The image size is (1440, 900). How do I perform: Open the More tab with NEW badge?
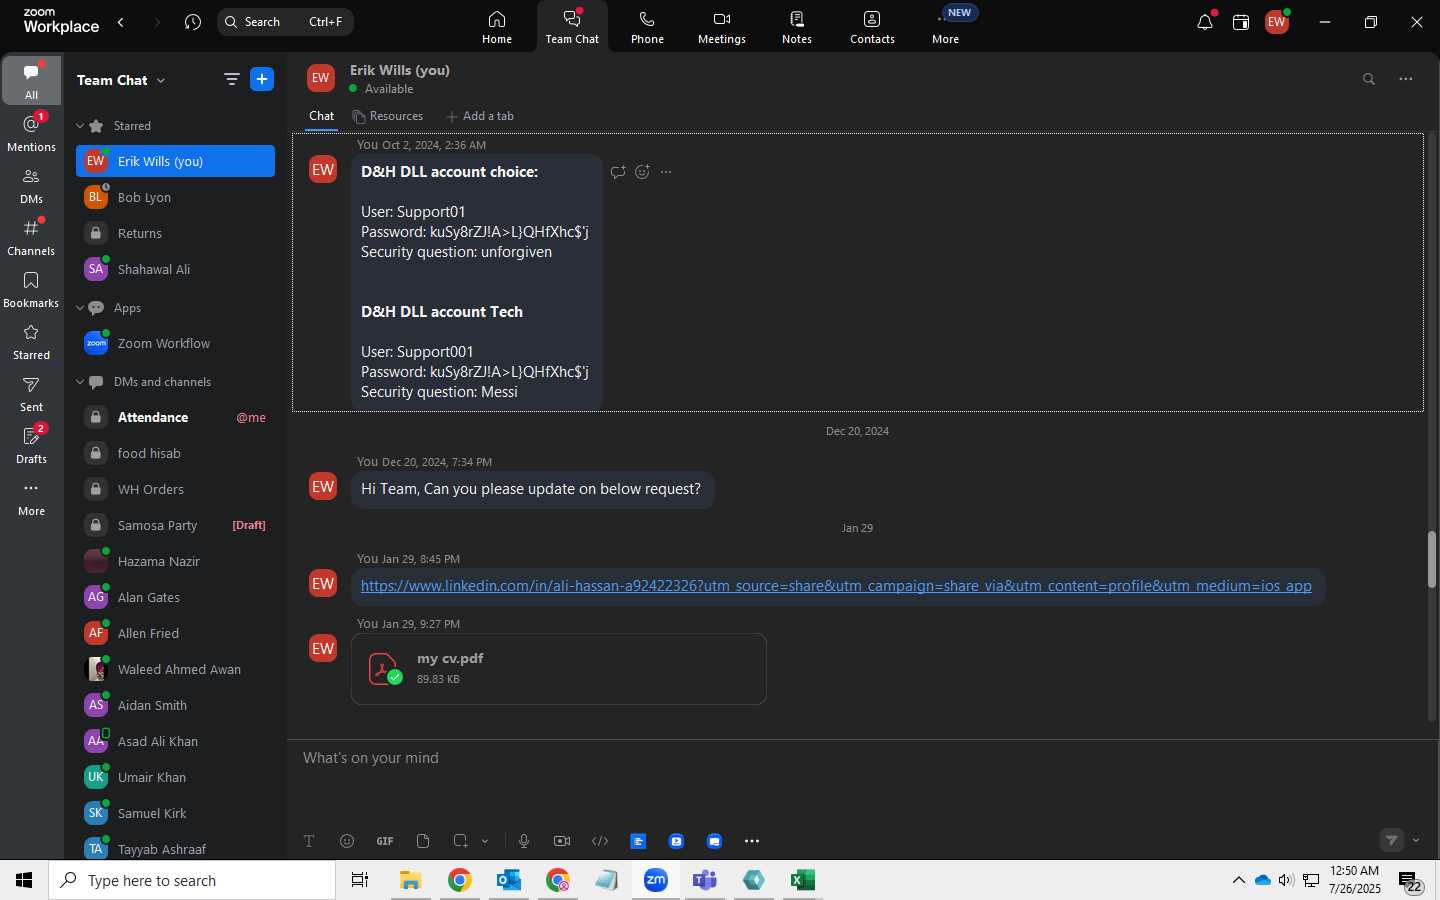(946, 27)
